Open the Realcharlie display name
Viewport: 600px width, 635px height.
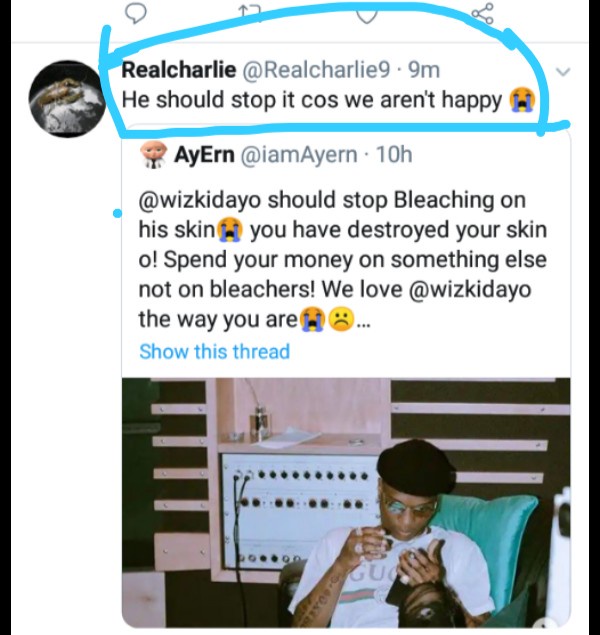click(x=179, y=69)
